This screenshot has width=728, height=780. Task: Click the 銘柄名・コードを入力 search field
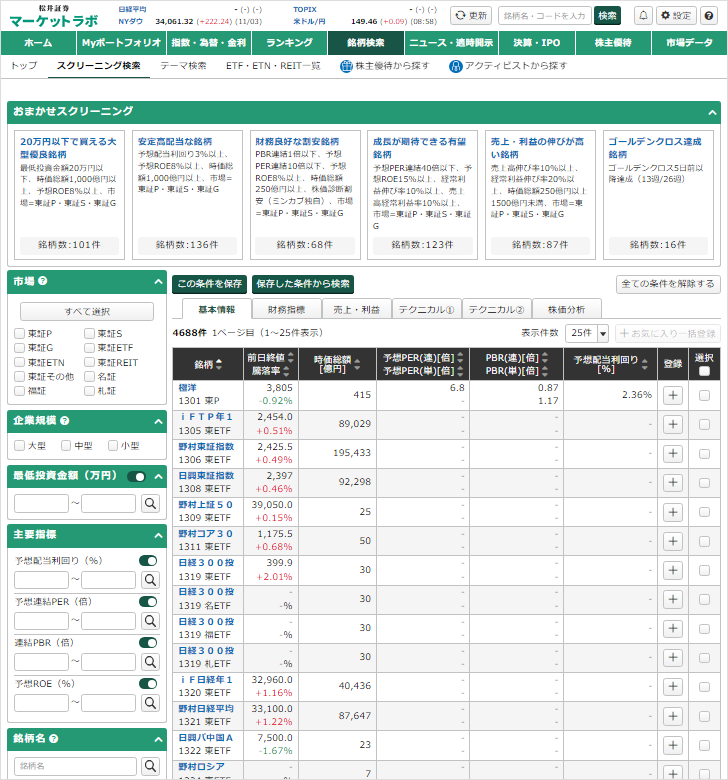pyautogui.click(x=544, y=15)
